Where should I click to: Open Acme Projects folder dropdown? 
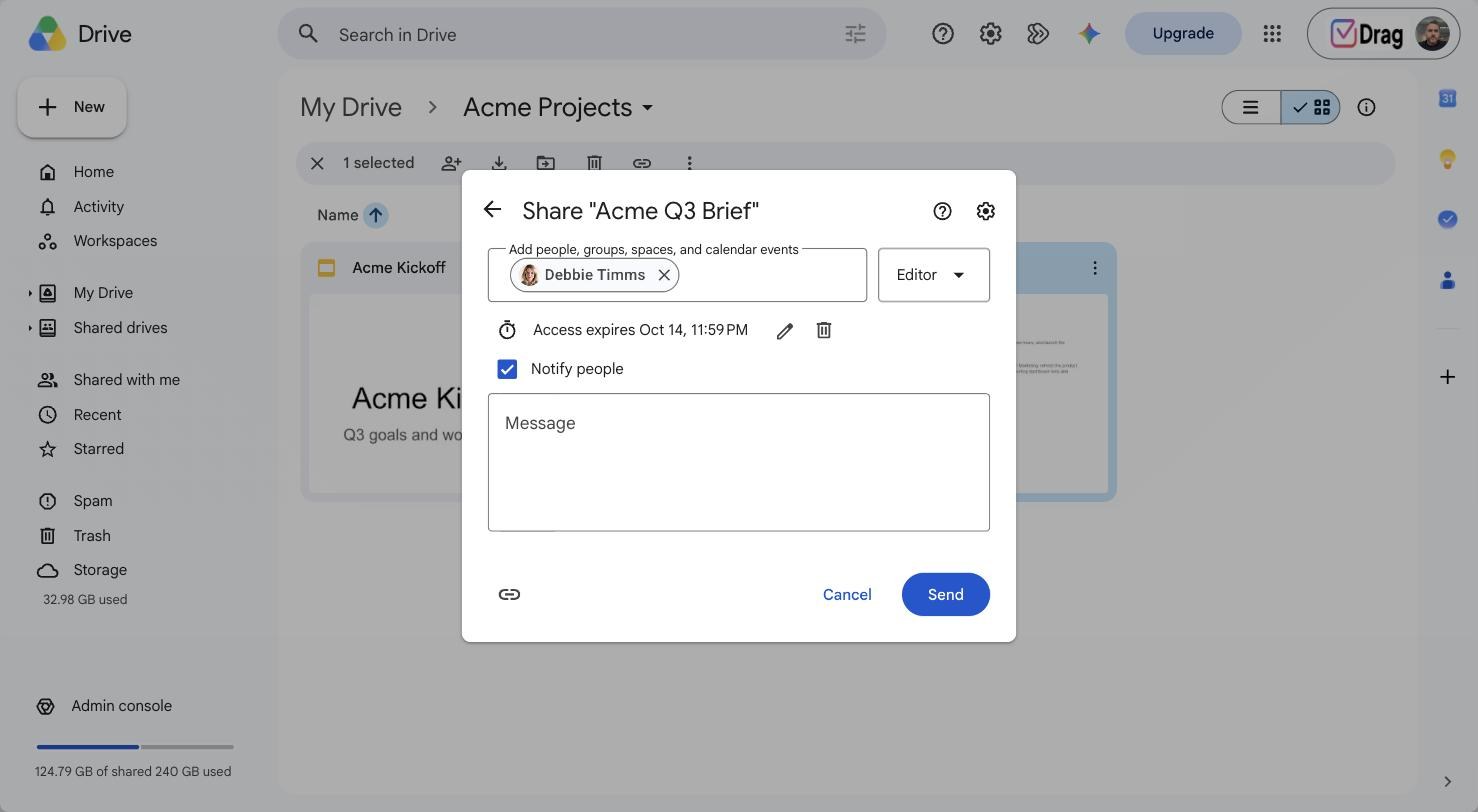tap(558, 107)
